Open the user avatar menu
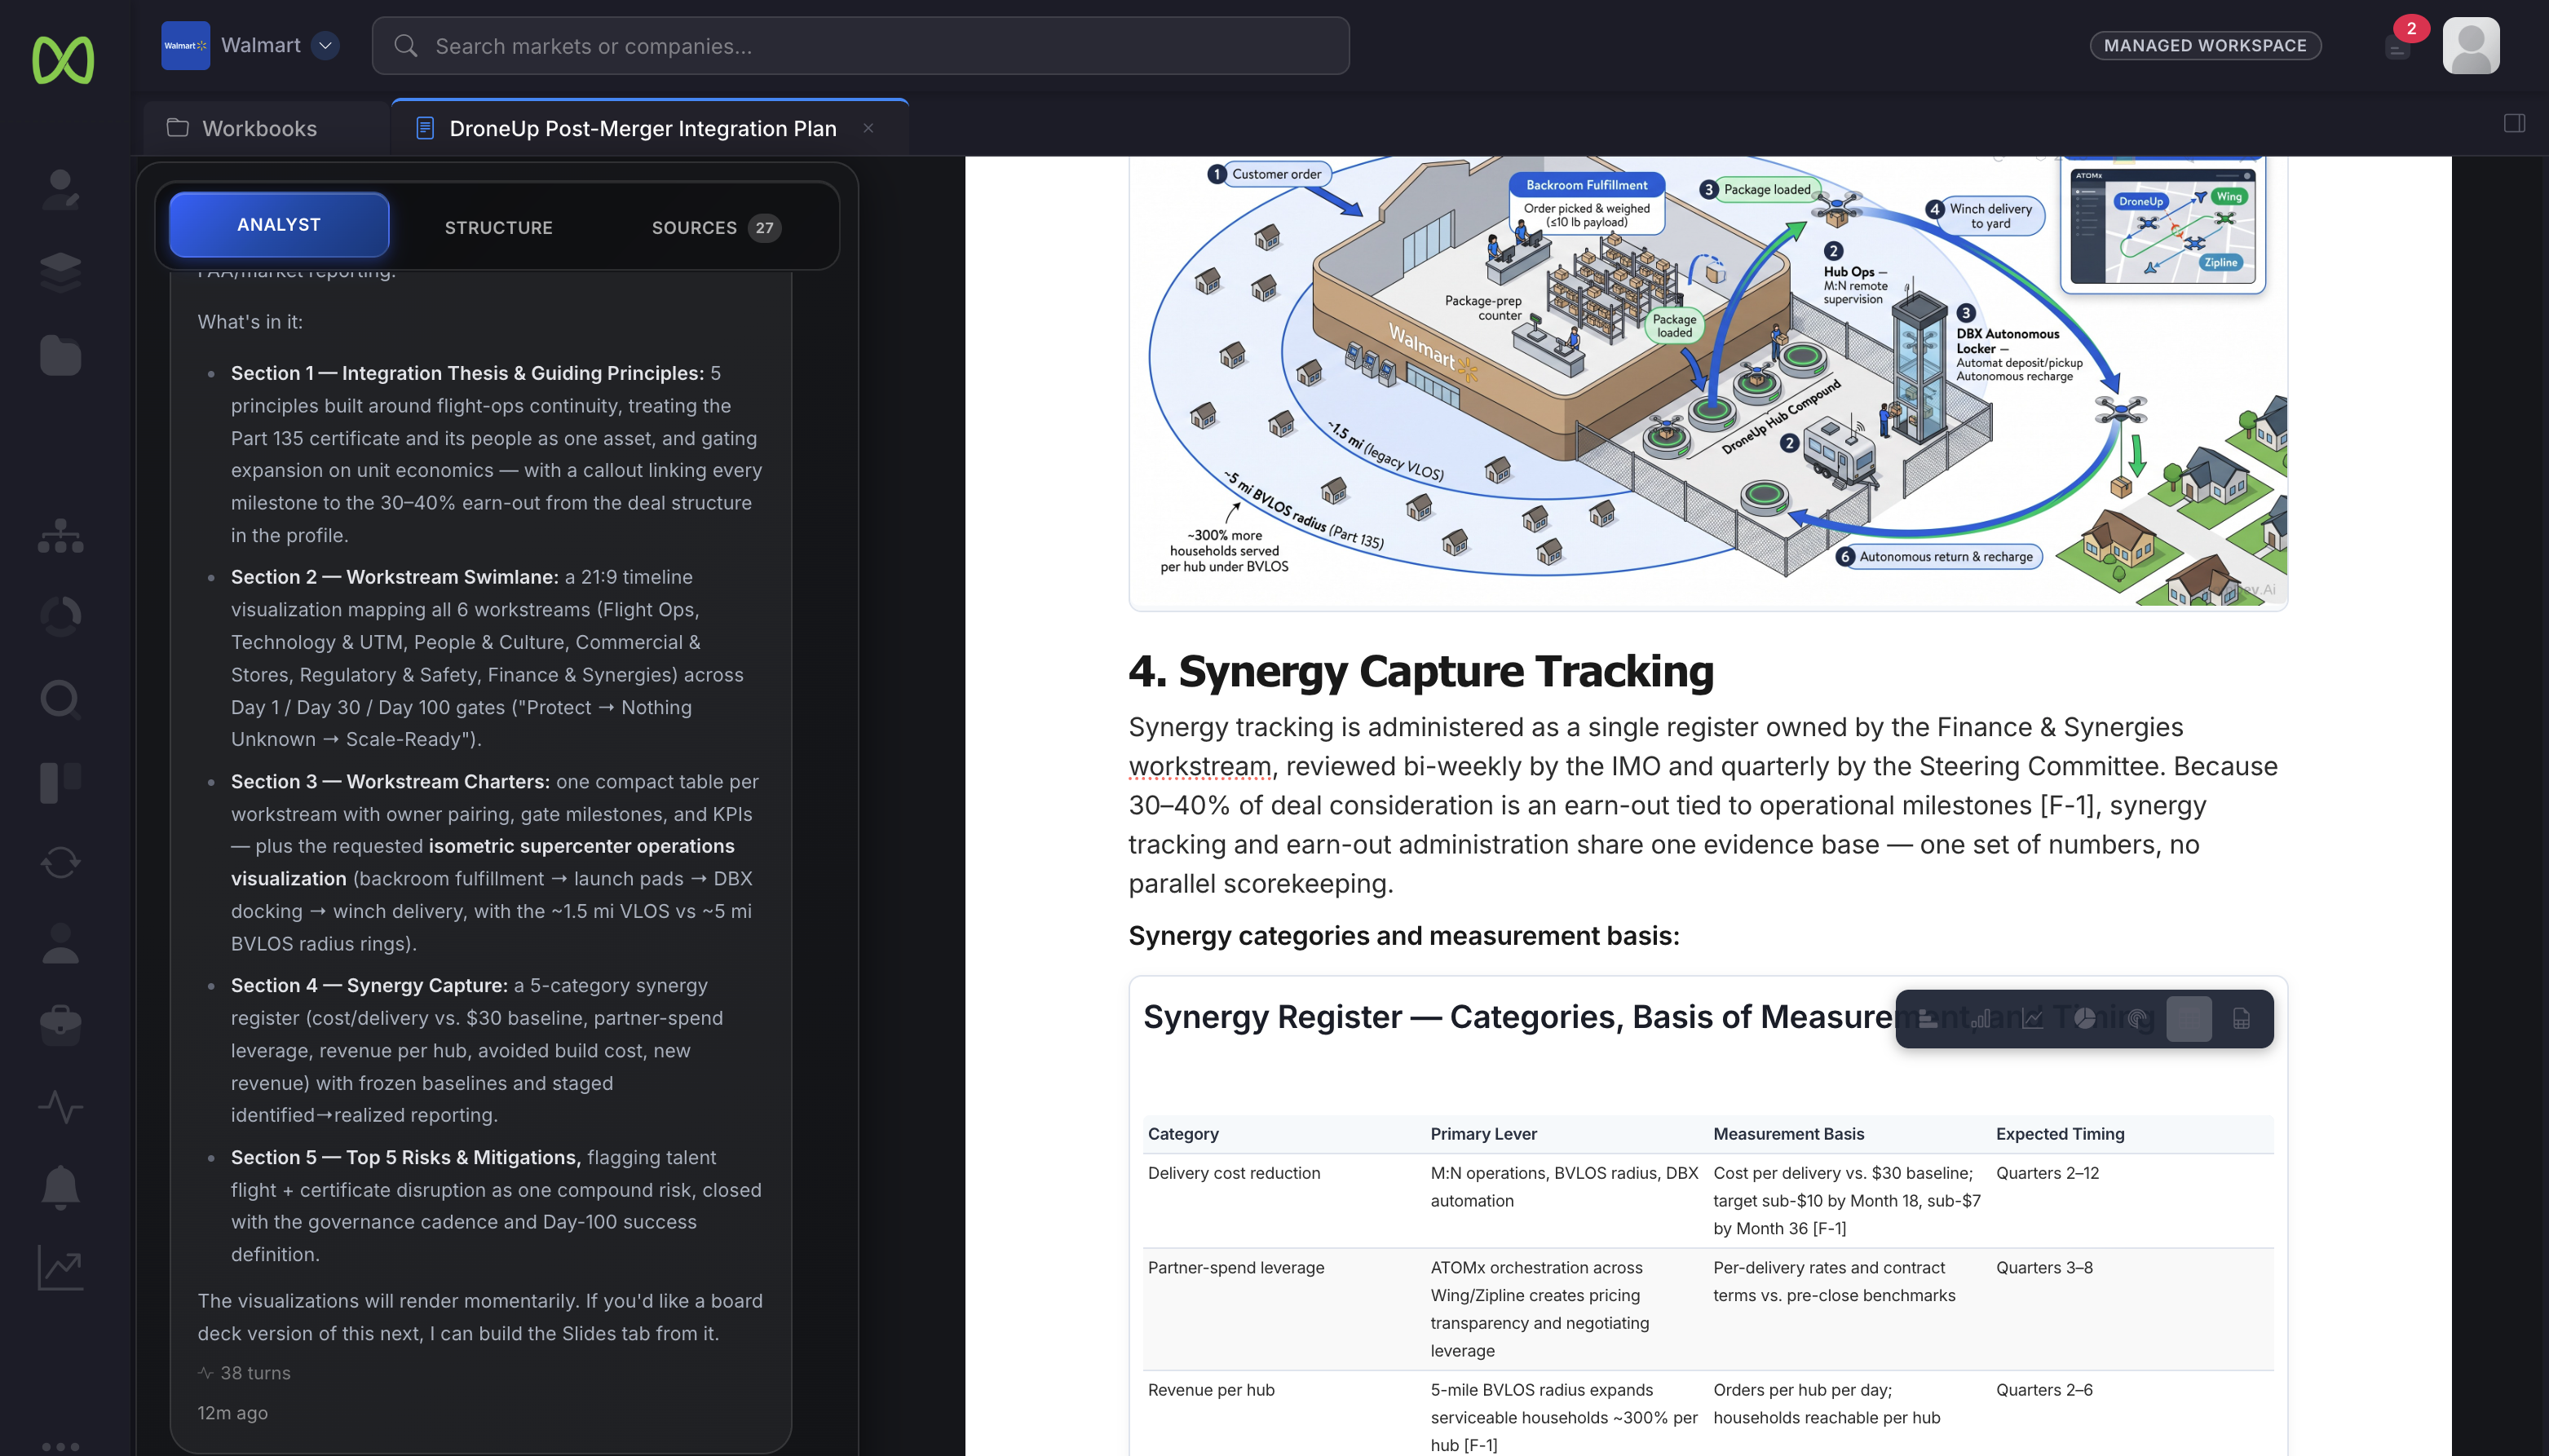 coord(2471,45)
